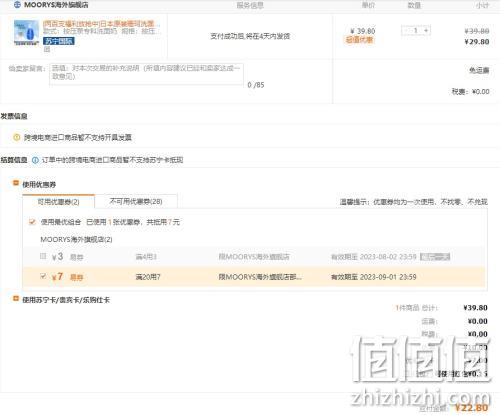Click the ¥39.80 unit price
Screen dimensions: 500x415
[363, 31]
